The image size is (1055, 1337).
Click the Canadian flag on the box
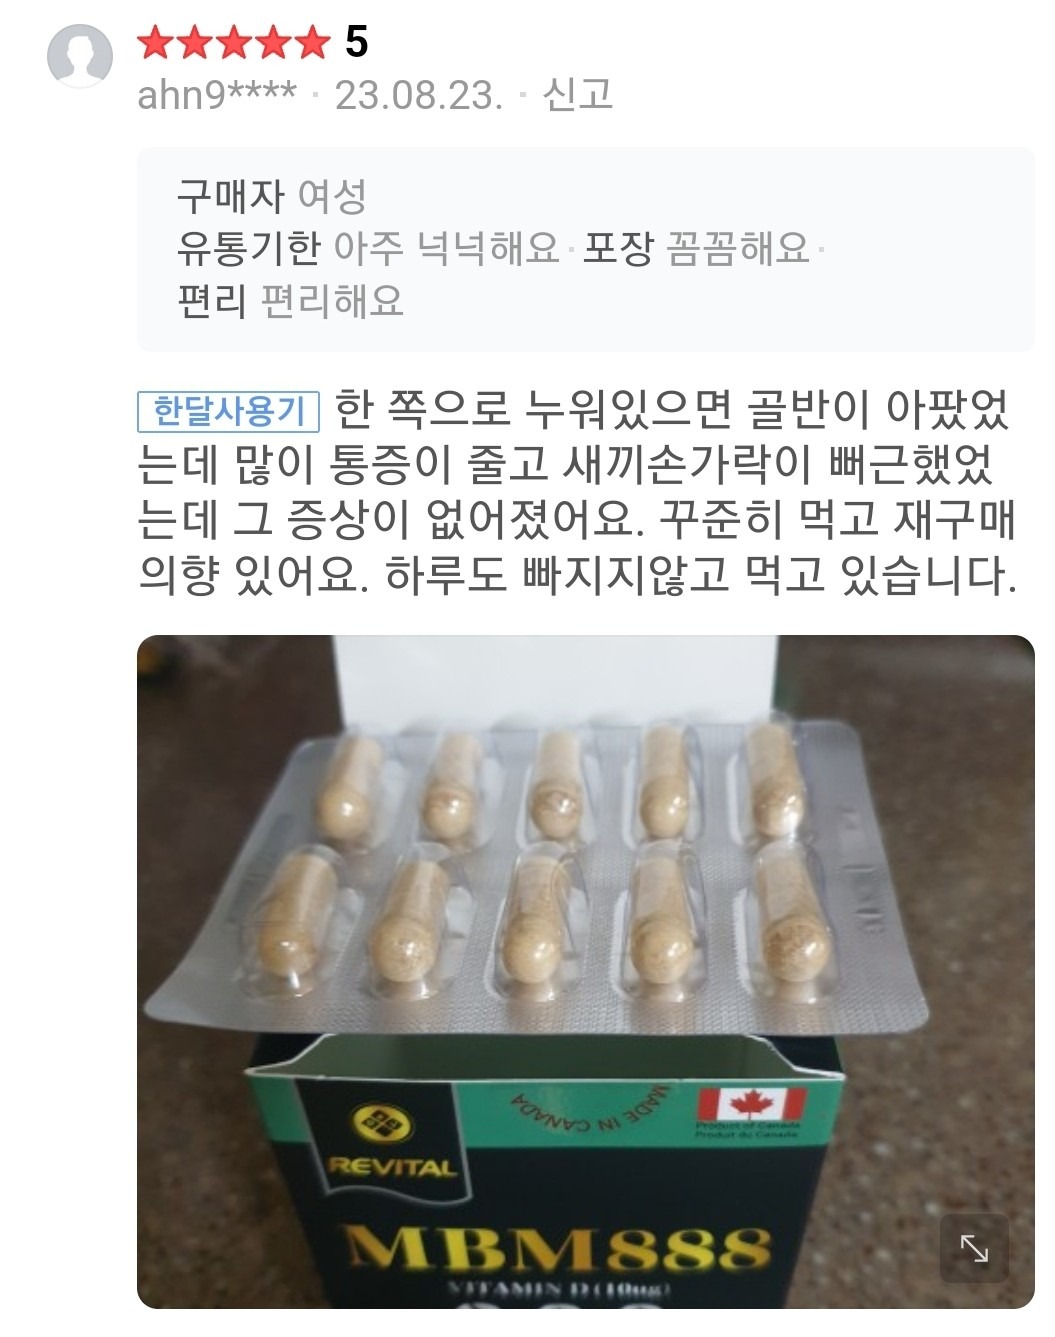751,1105
